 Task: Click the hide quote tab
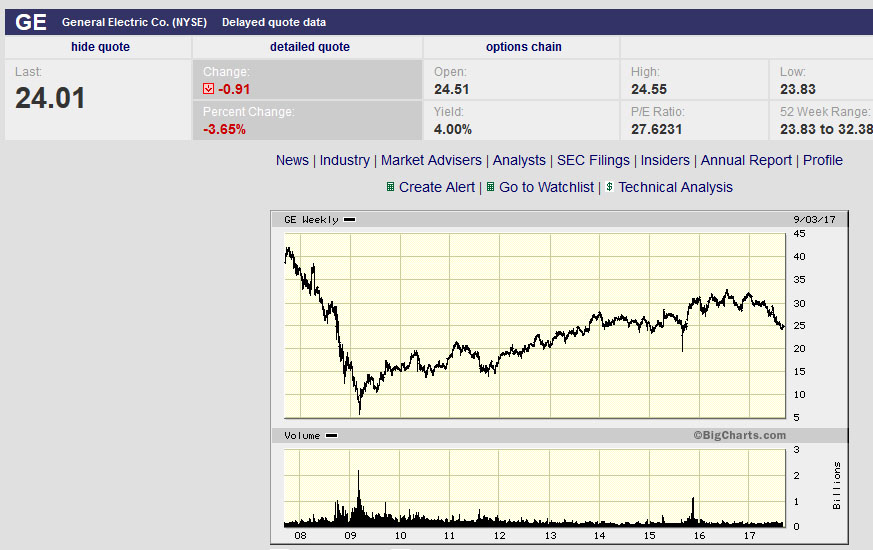[x=100, y=47]
